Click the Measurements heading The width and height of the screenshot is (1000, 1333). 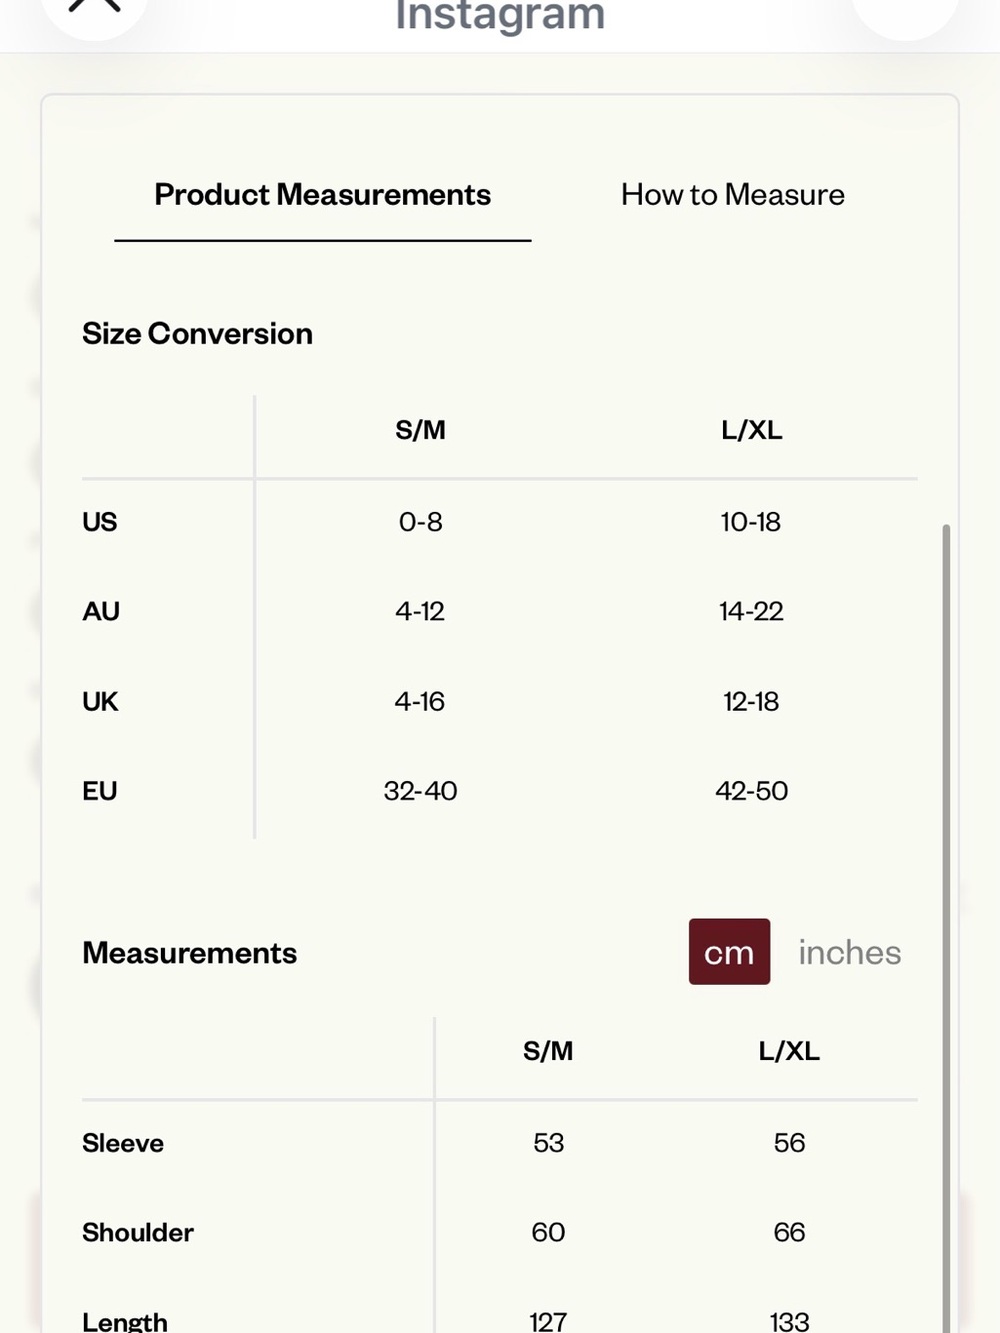click(x=189, y=953)
